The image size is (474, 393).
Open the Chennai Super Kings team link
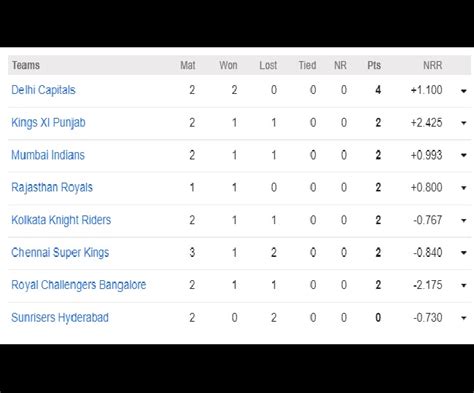point(60,253)
